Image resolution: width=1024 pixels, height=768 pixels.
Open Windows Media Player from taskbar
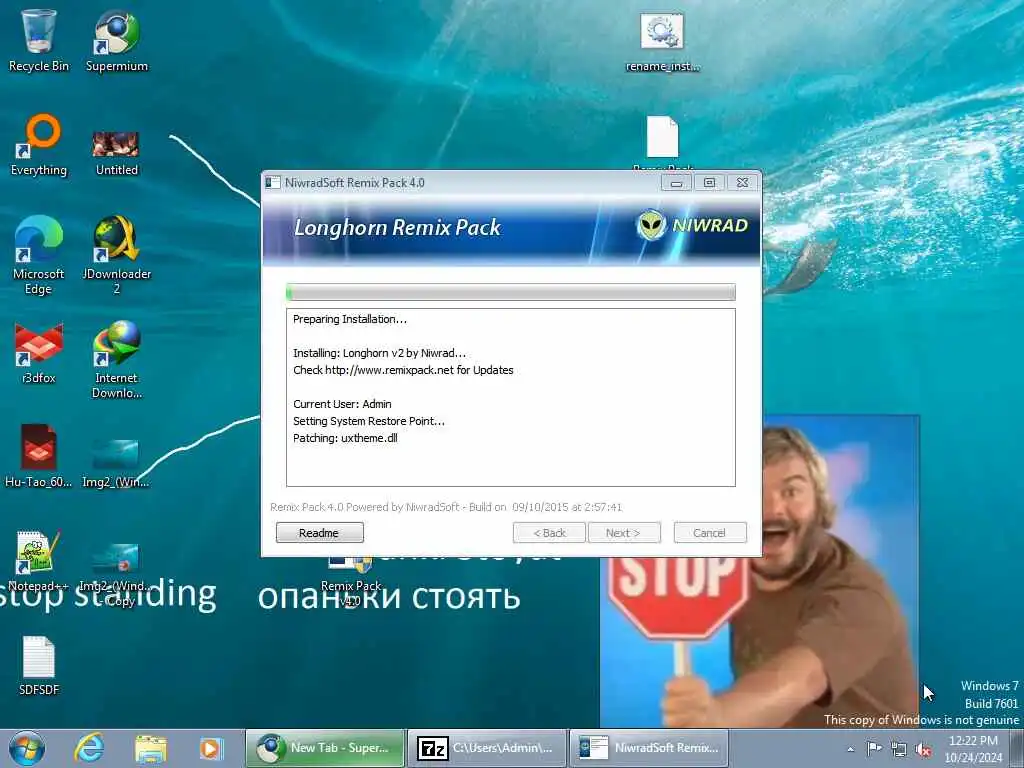click(211, 748)
